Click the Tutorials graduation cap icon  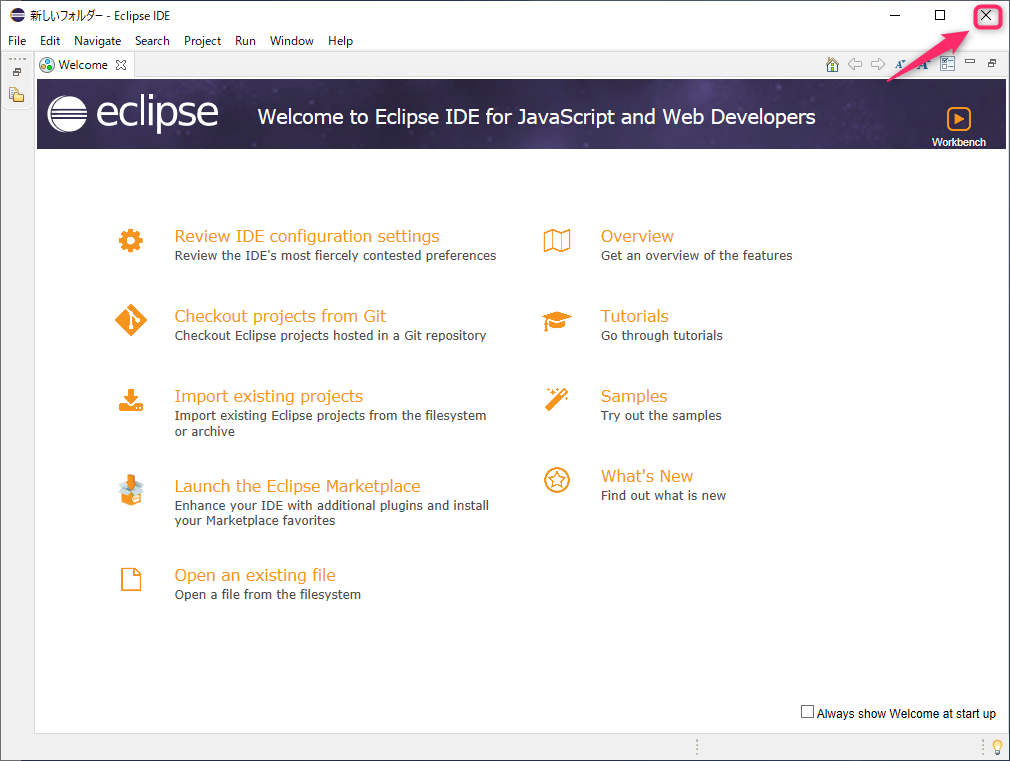pyautogui.click(x=557, y=320)
